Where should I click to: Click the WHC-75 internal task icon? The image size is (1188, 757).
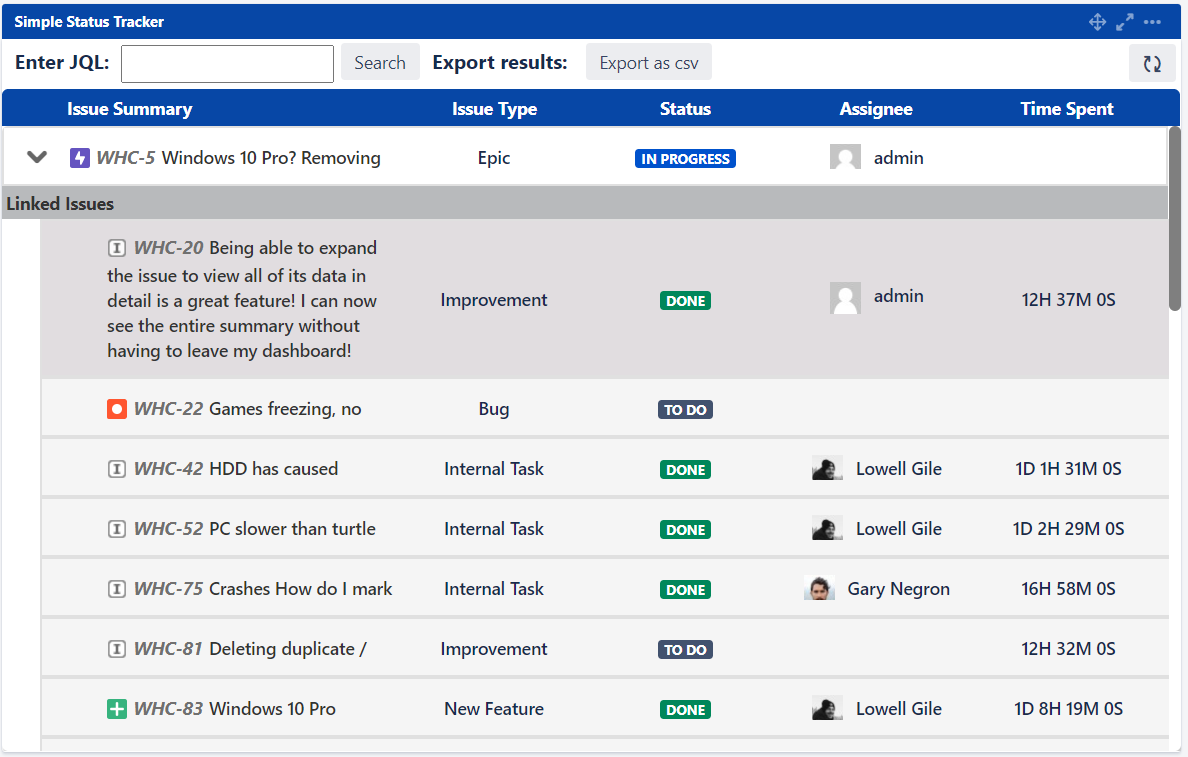click(x=117, y=589)
